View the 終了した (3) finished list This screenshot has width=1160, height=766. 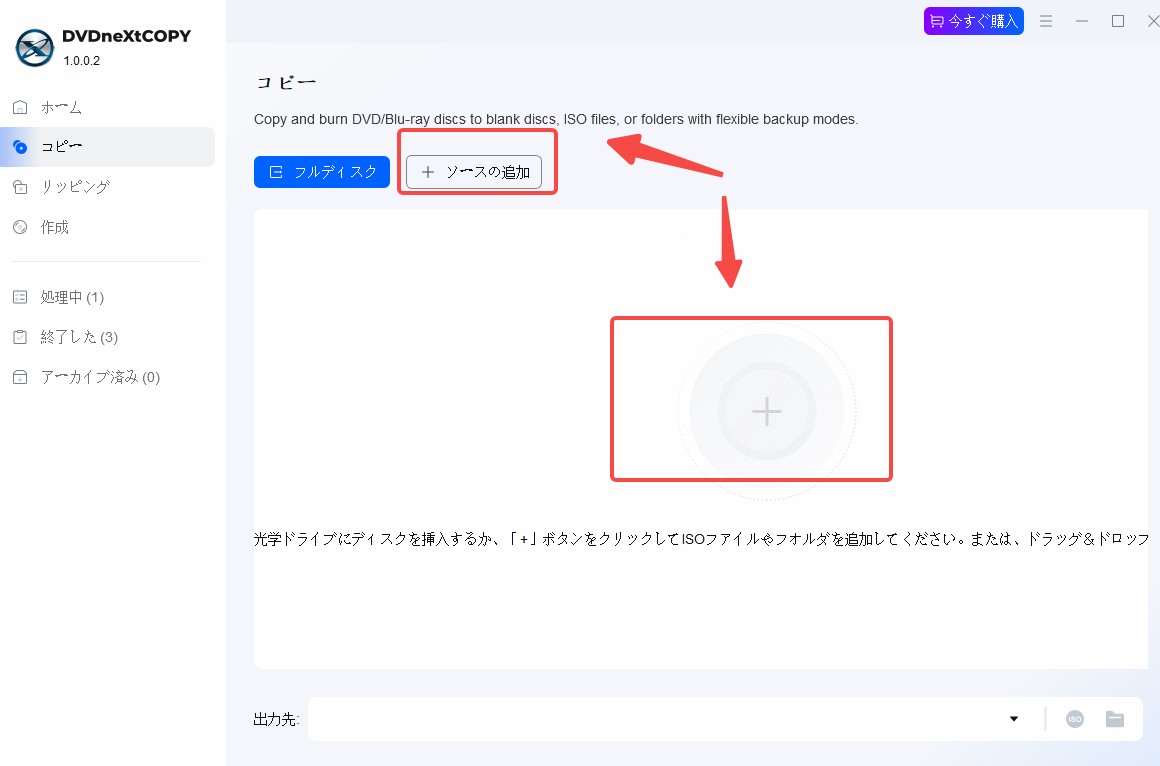coord(65,337)
